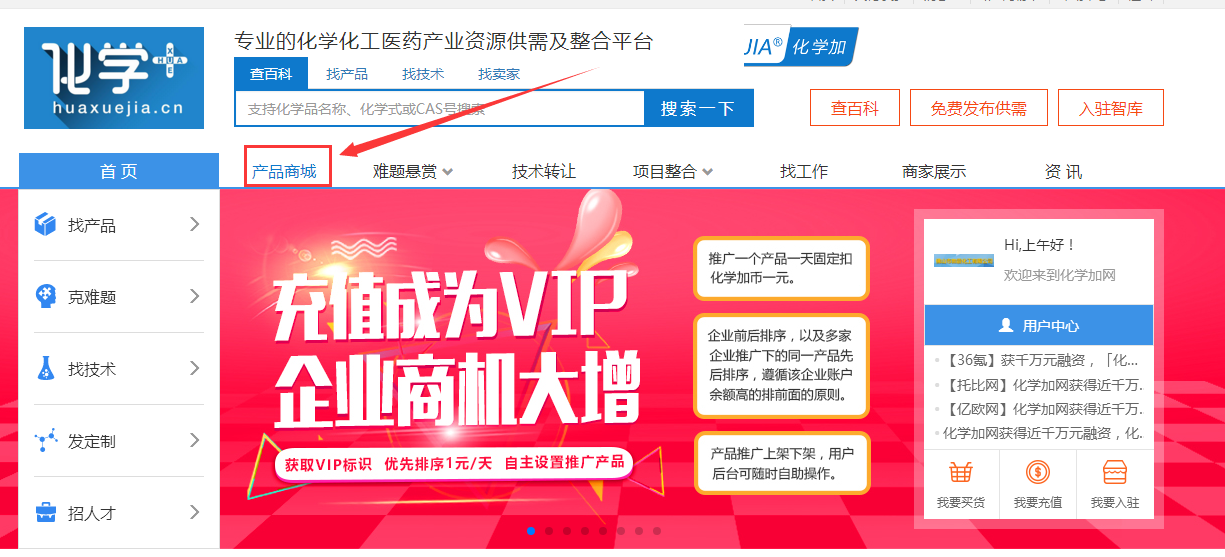This screenshot has height=557, width=1225.
Task: Select the 找技术 flask icon
Action: (46, 369)
